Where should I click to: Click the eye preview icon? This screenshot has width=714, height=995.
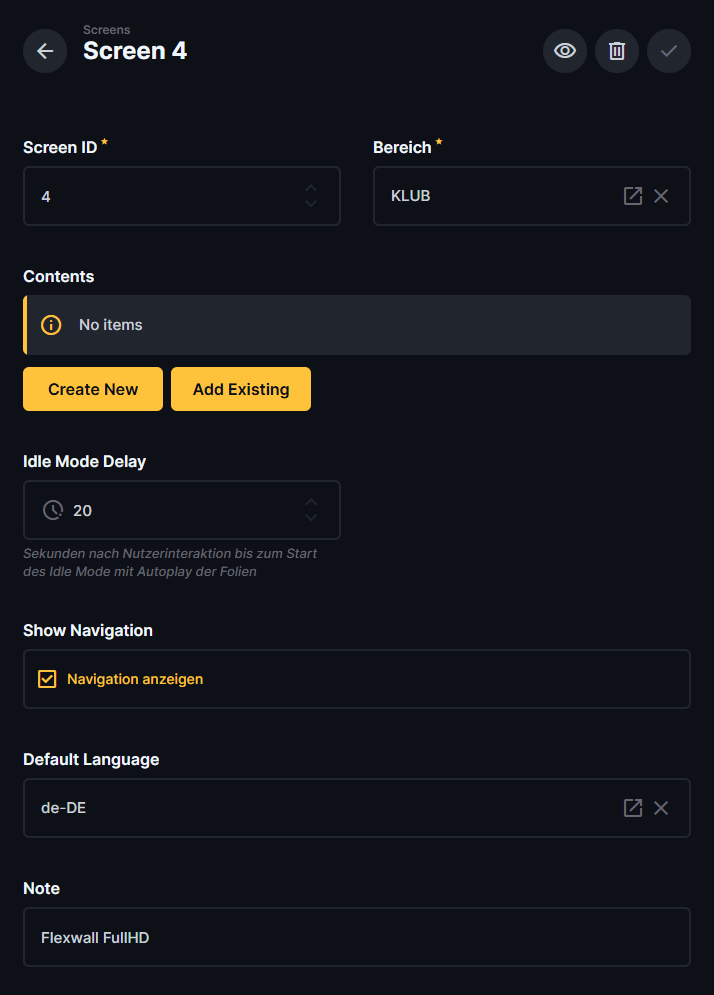point(565,51)
